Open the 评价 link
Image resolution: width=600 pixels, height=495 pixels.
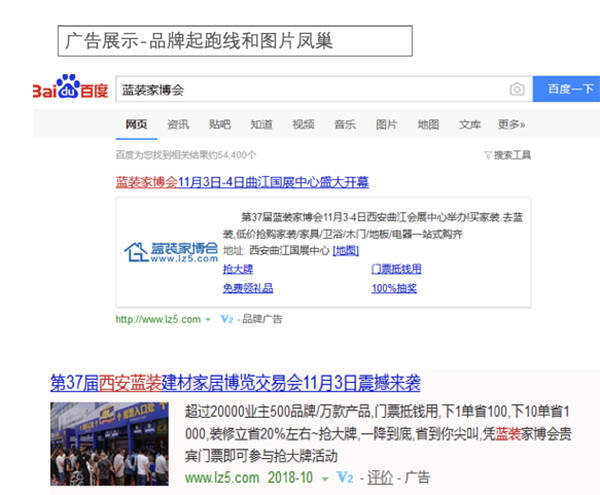pos(380,477)
